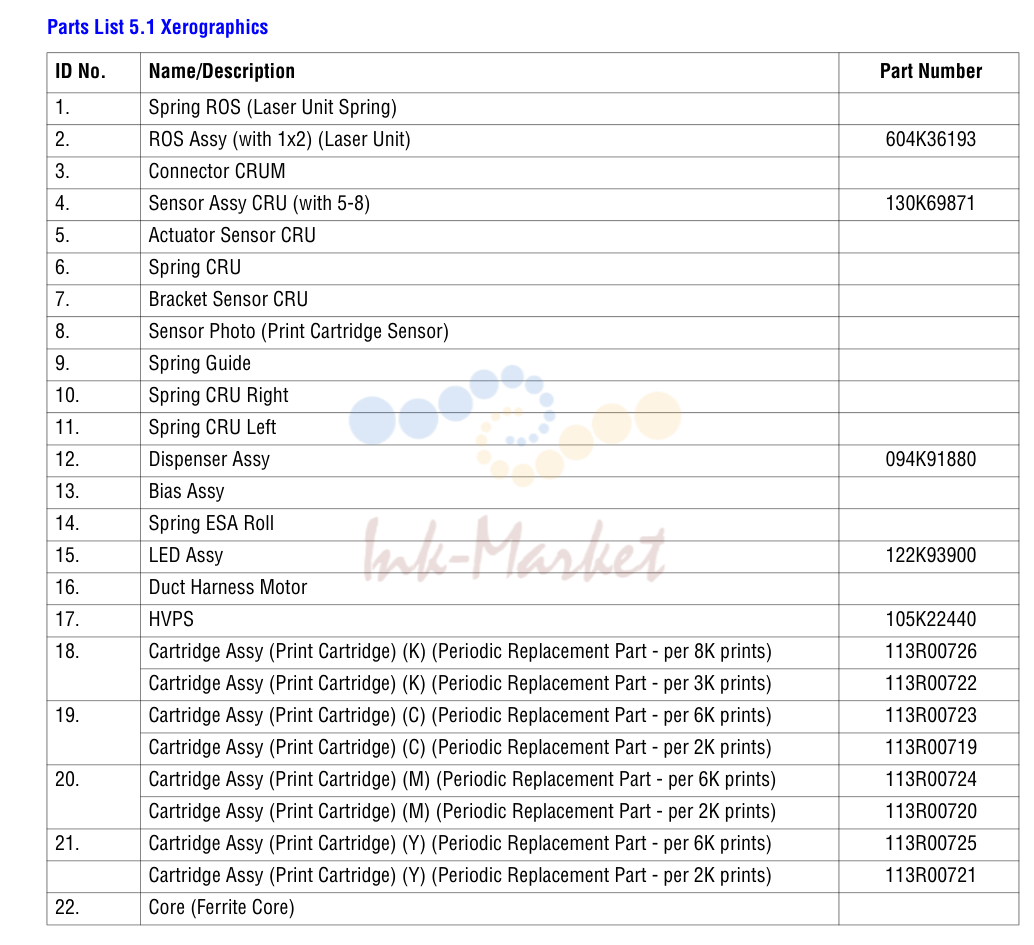Click part number 094K91880
The height and width of the screenshot is (945, 1034).
click(x=930, y=460)
